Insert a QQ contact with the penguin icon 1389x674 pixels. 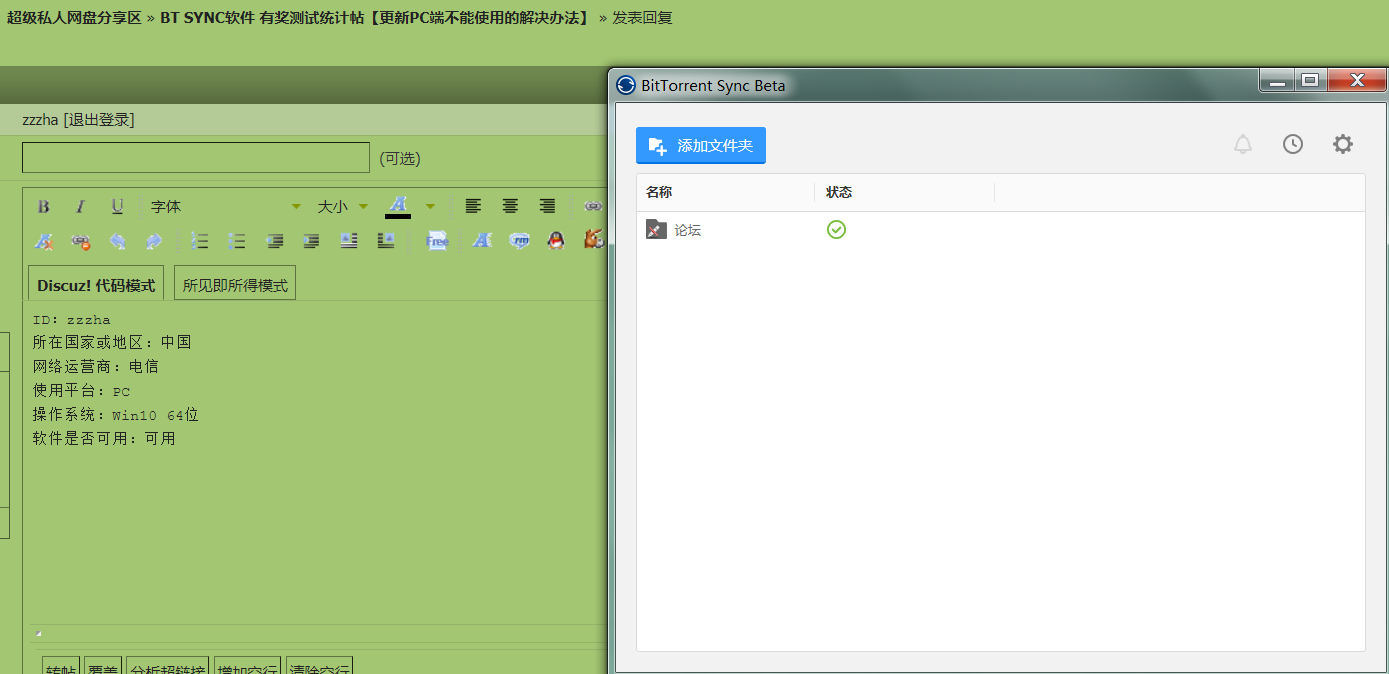tap(556, 241)
